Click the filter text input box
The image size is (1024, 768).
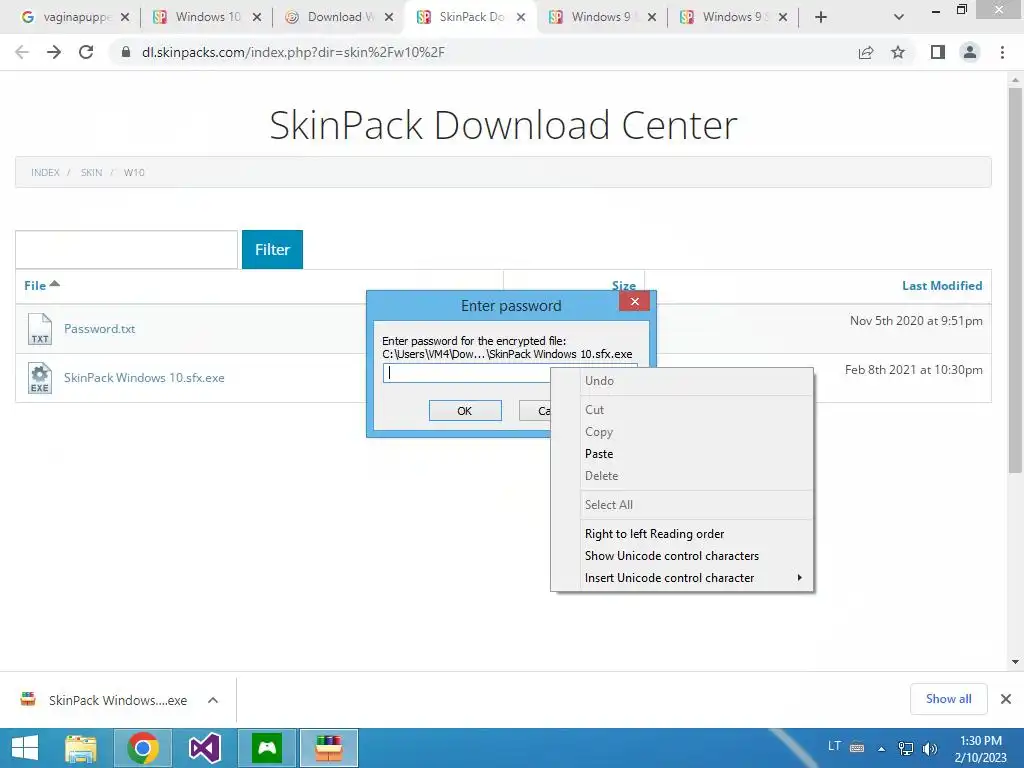pos(127,249)
